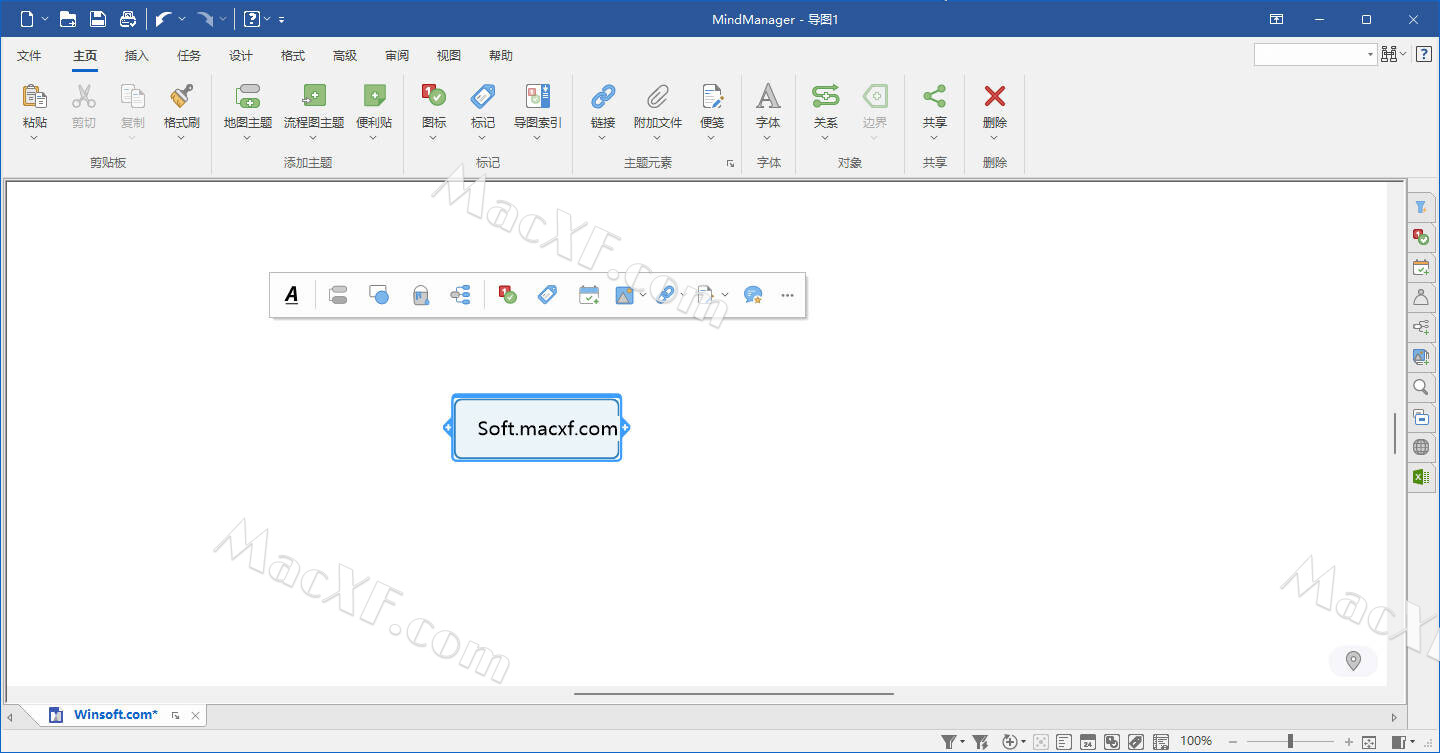Expand the 粘贴 paste dropdown arrow
The width and height of the screenshot is (1440, 753).
coord(35,138)
